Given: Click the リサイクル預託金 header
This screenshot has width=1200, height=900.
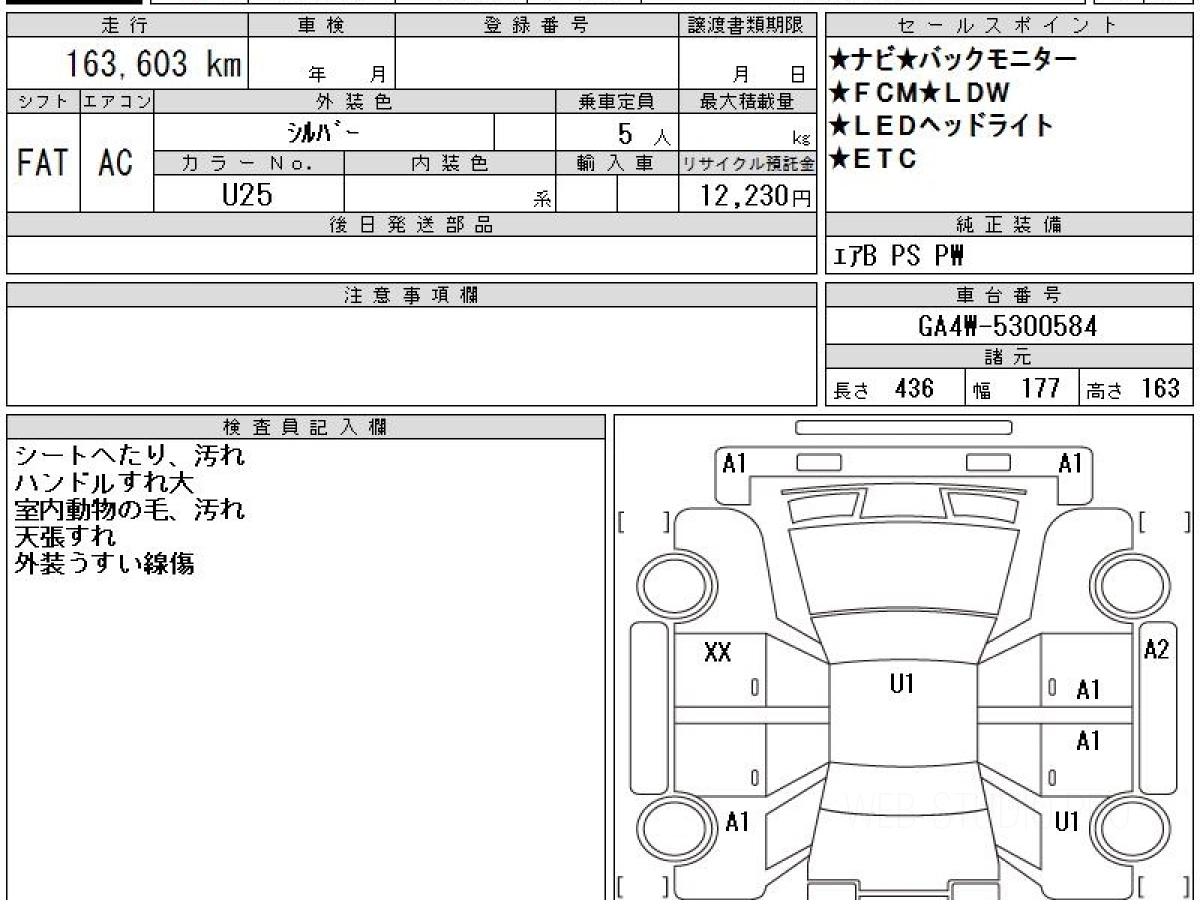Looking at the screenshot, I should tap(748, 163).
